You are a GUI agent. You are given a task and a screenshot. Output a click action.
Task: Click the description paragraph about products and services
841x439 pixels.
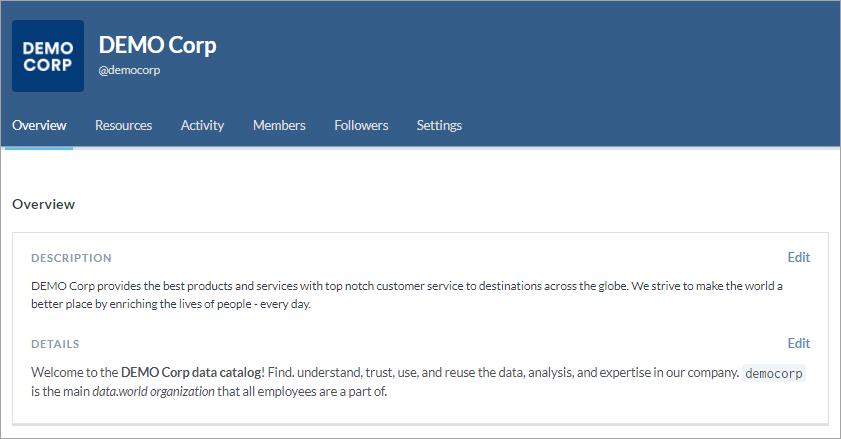pyautogui.click(x=407, y=295)
